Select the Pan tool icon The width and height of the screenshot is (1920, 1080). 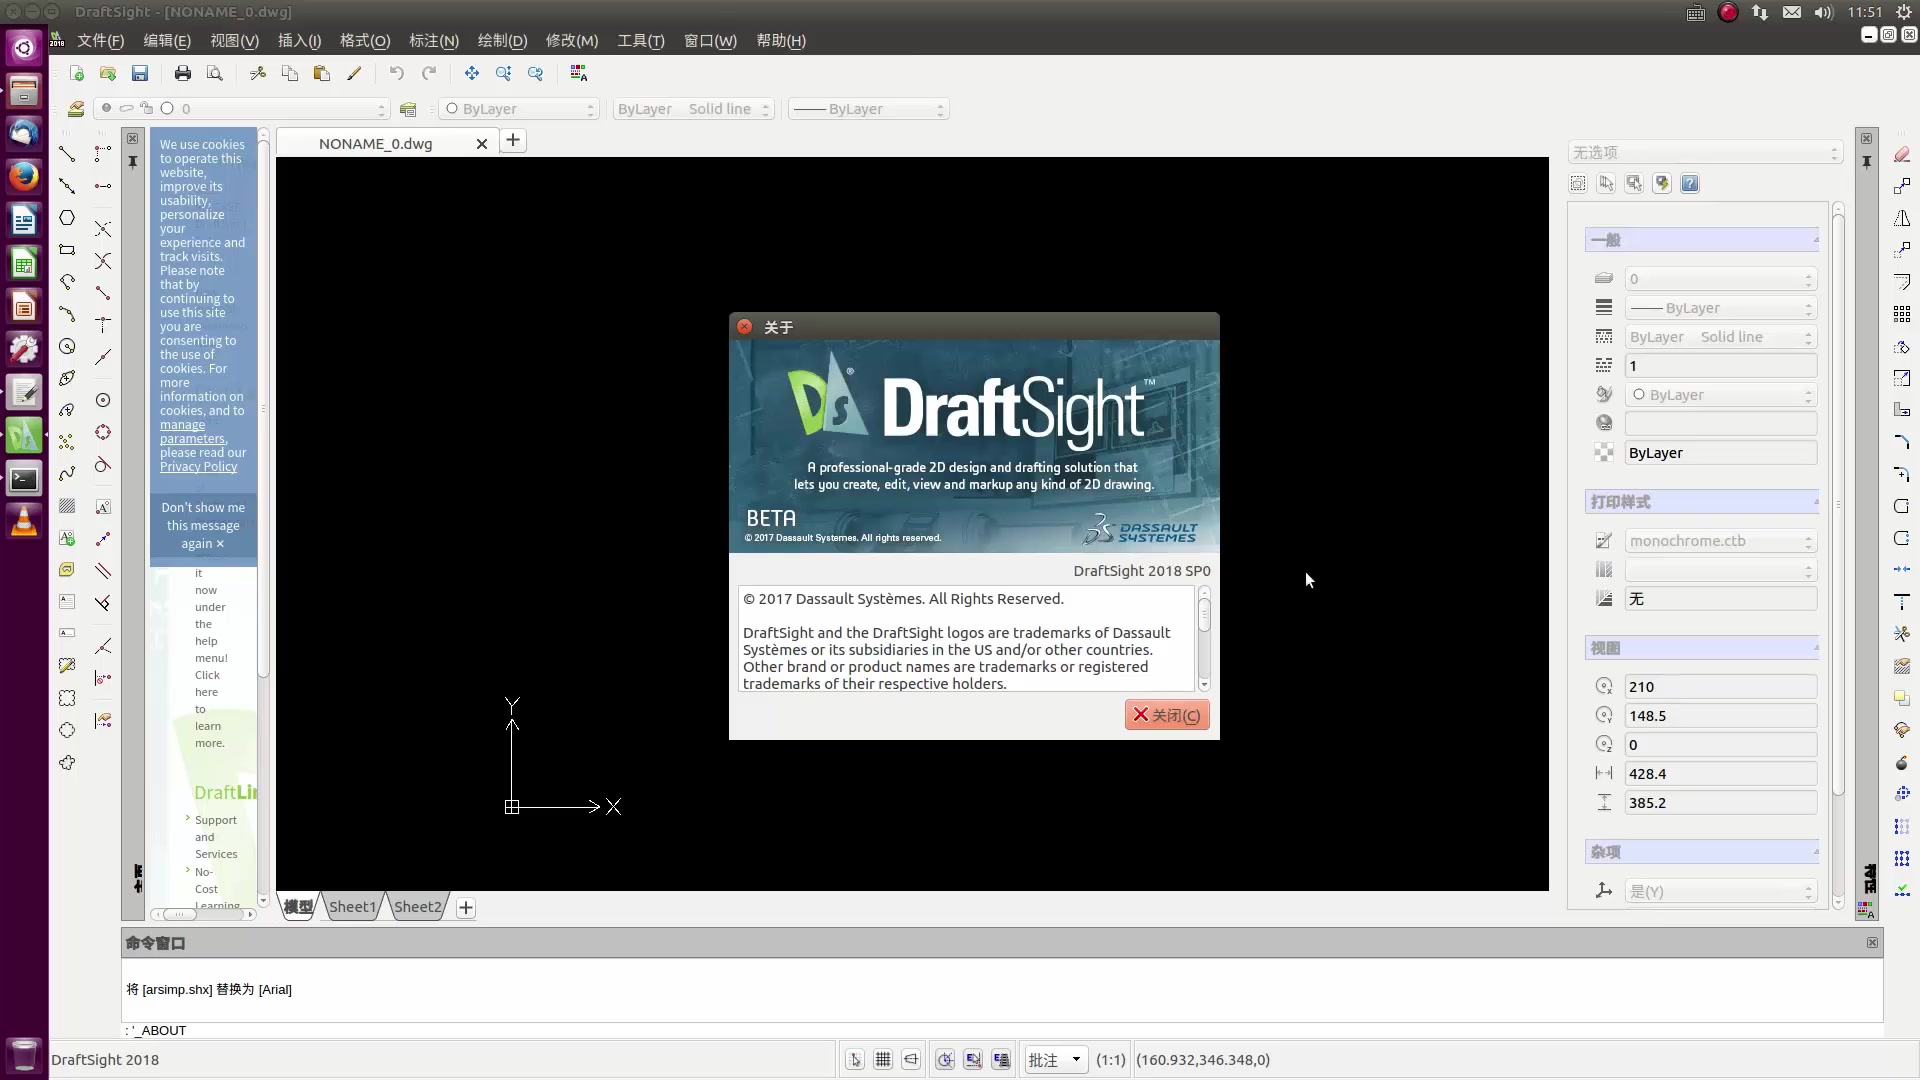tap(472, 73)
